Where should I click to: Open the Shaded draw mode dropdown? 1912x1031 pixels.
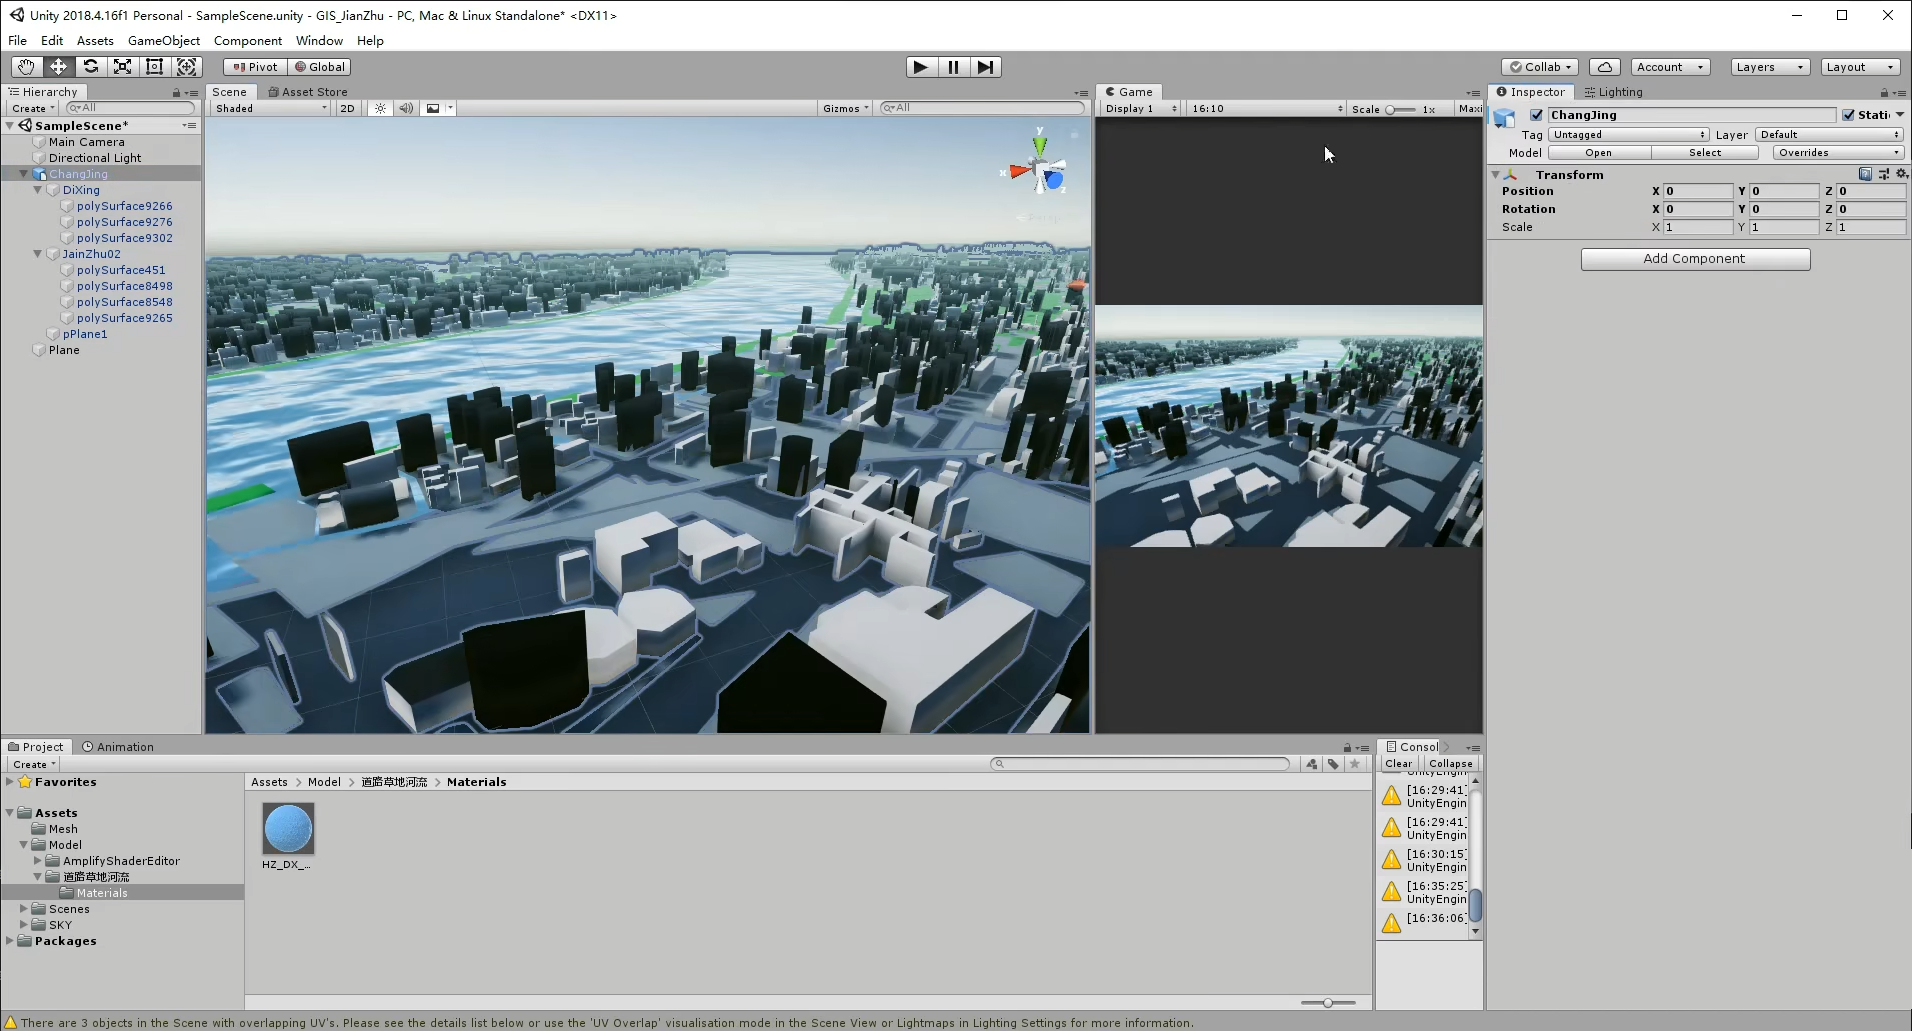click(x=271, y=108)
